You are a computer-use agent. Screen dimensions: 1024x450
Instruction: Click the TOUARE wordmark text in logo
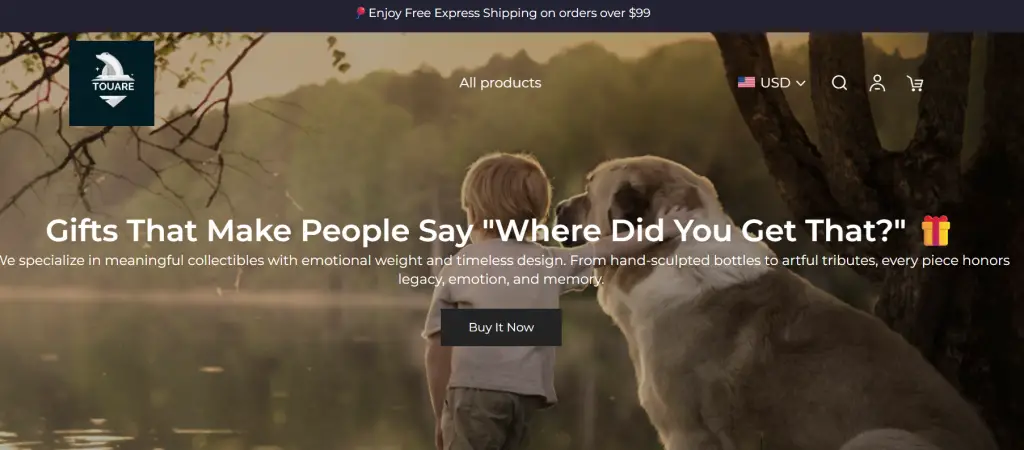coord(113,86)
